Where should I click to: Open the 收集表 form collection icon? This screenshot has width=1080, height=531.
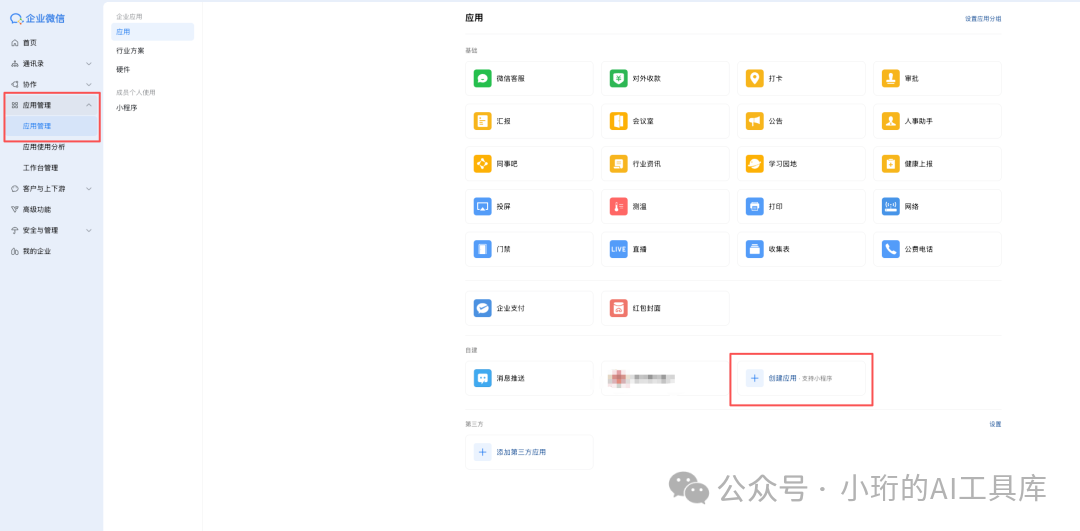[755, 249]
